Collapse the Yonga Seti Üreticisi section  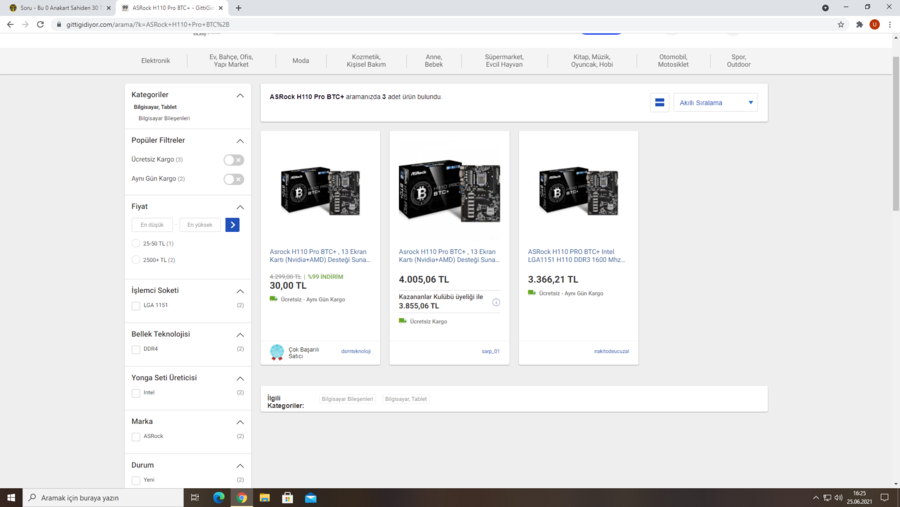(240, 378)
